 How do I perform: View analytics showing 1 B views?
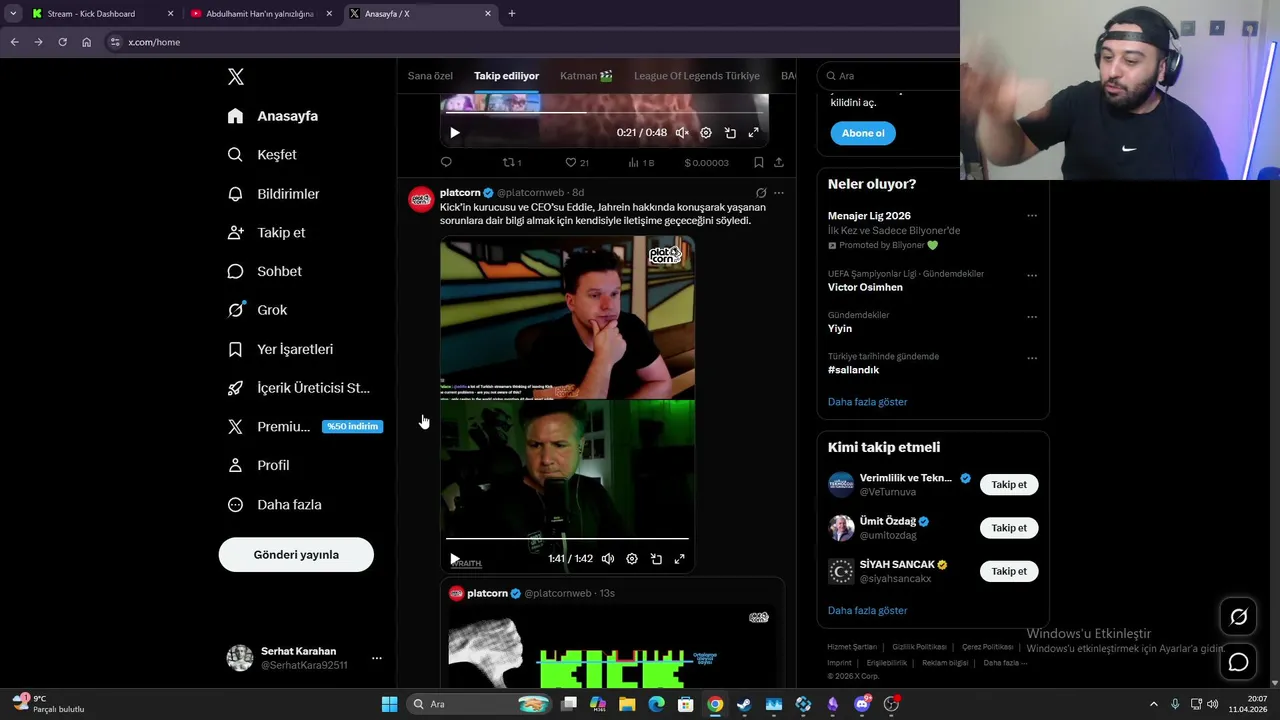641,162
